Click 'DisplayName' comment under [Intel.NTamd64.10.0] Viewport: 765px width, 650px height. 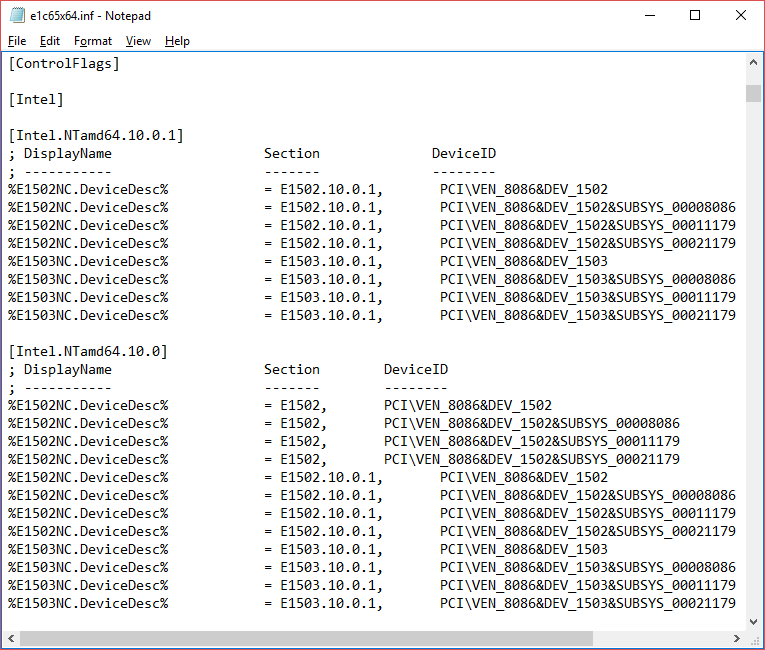coord(68,369)
